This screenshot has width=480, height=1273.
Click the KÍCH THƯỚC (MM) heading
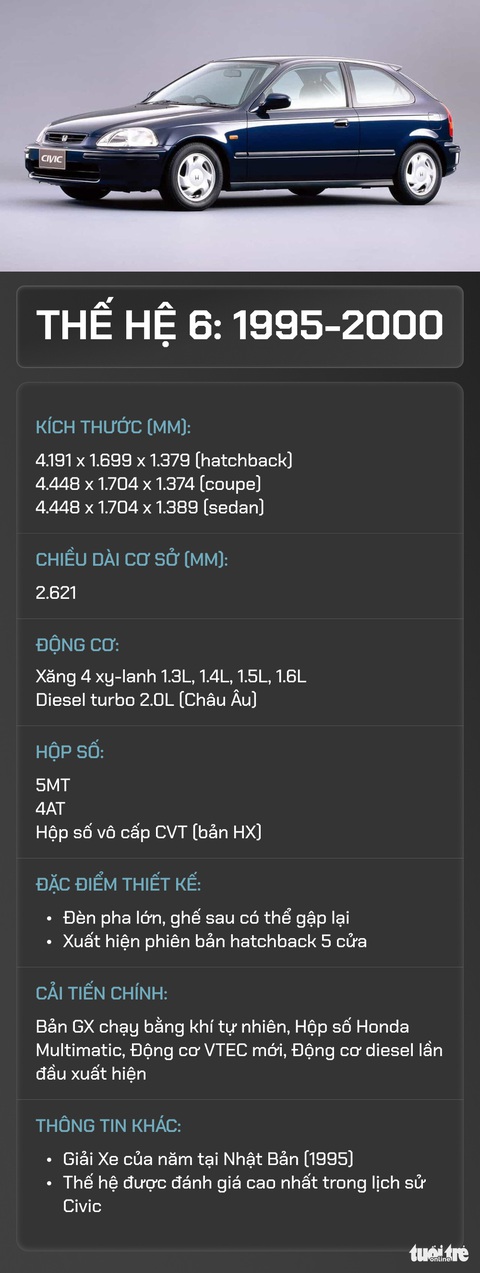click(113, 428)
